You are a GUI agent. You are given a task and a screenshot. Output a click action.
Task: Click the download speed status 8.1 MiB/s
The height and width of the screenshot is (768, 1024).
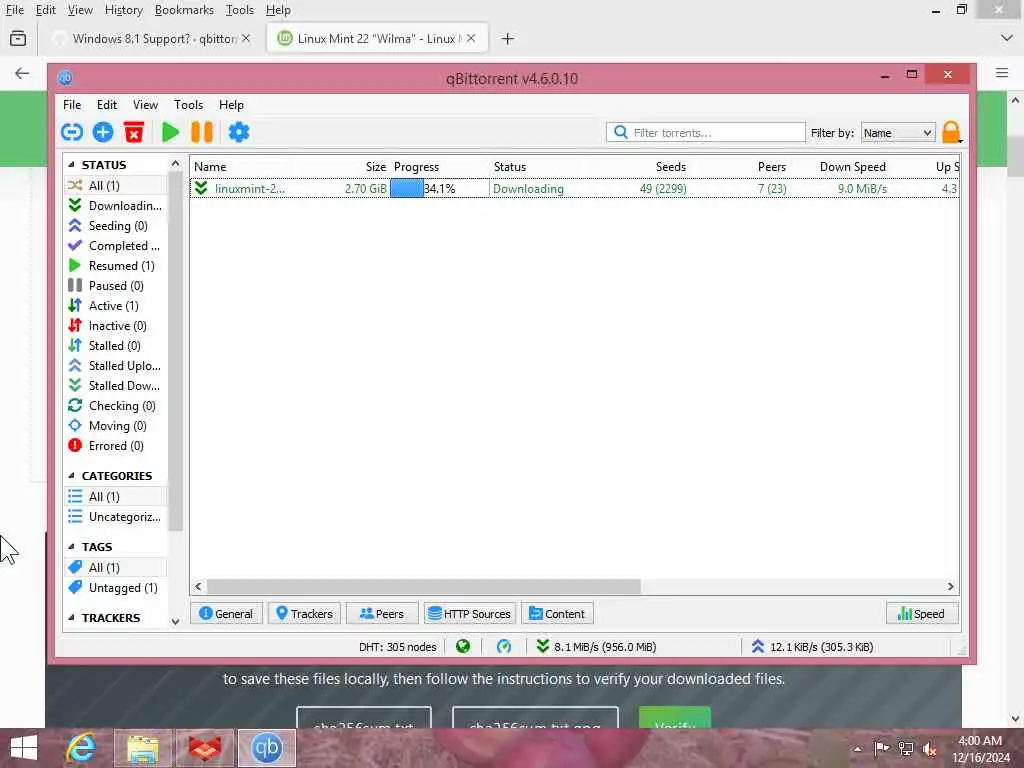[596, 647]
